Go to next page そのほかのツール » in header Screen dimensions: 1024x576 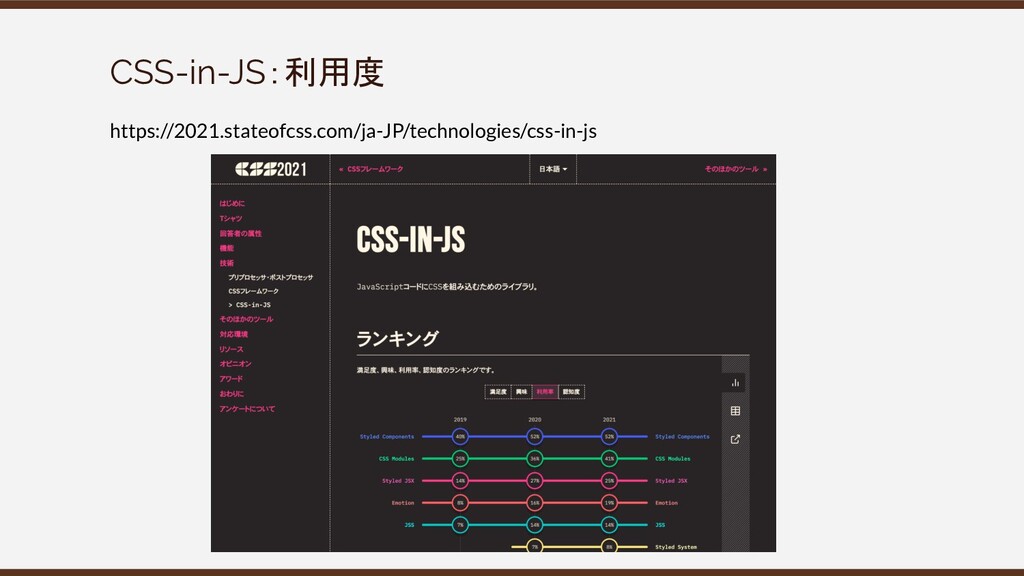click(735, 169)
